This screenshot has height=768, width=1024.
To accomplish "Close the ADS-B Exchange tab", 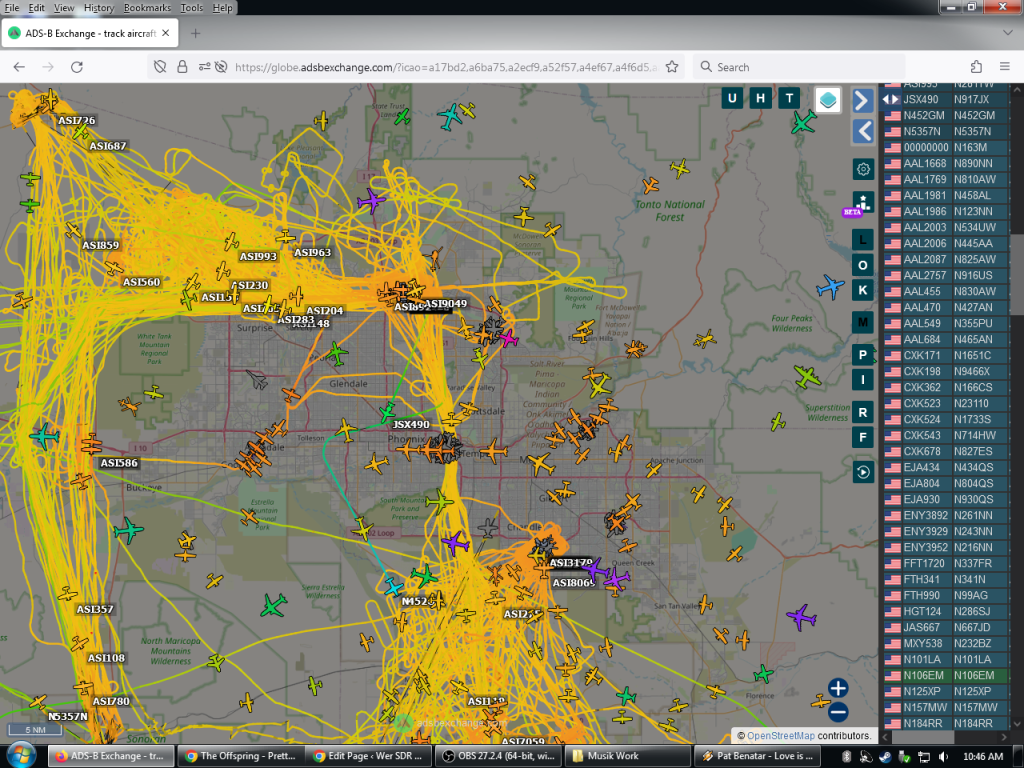I will (x=166, y=33).
